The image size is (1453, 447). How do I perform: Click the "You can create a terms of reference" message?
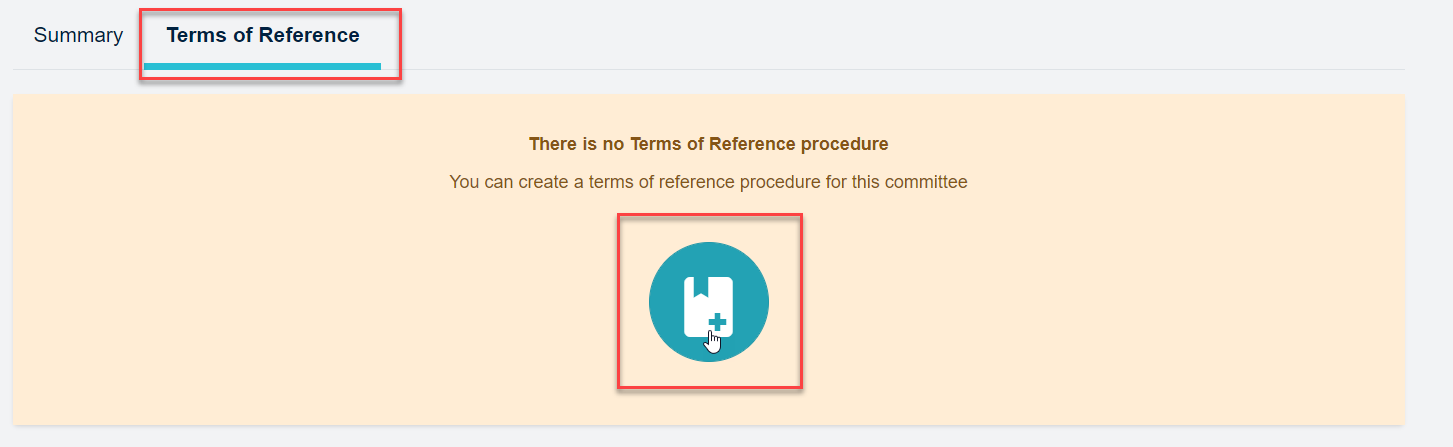pos(708,183)
